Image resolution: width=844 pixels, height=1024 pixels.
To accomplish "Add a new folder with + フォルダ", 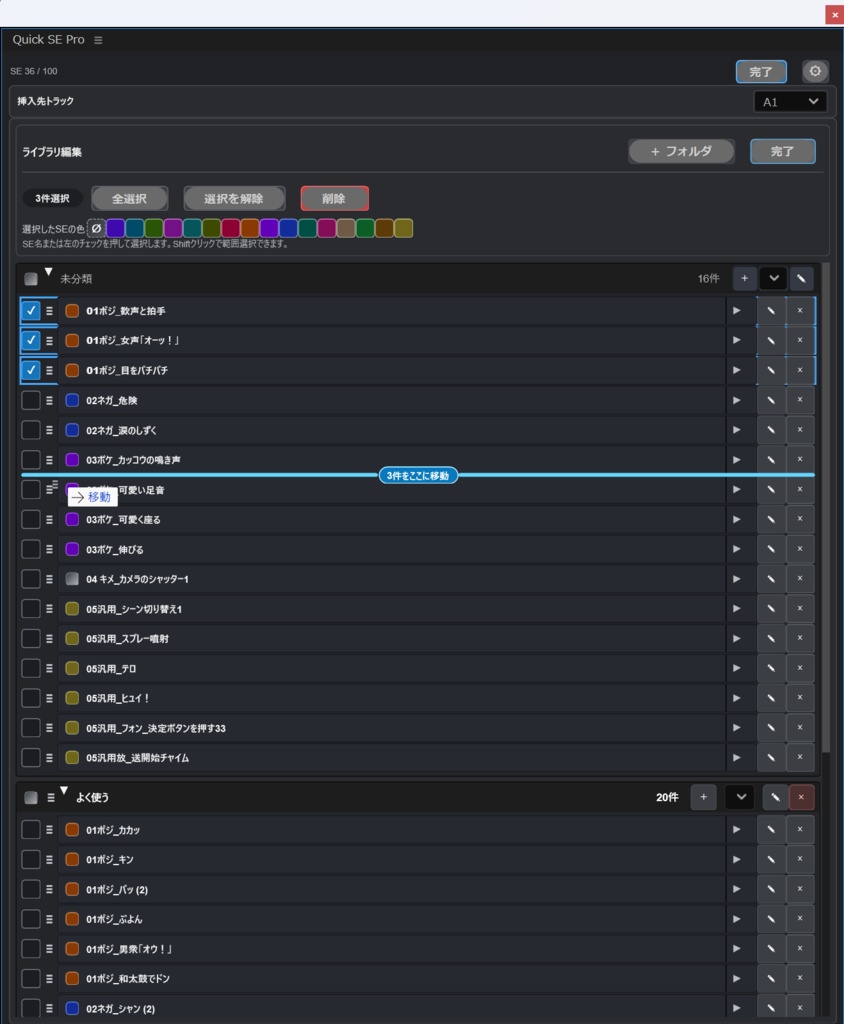I will pyautogui.click(x=681, y=152).
